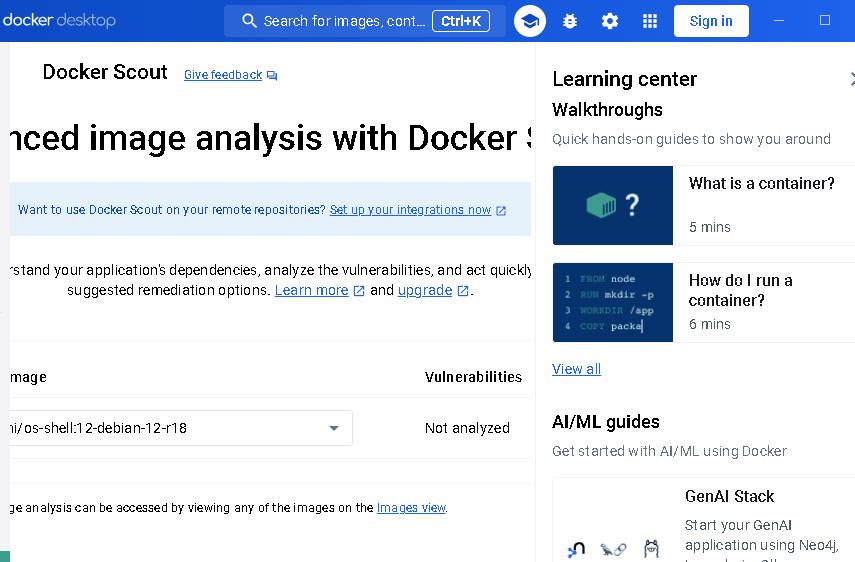
Task: Open the troubleshoot bug icon
Action: [570, 21]
